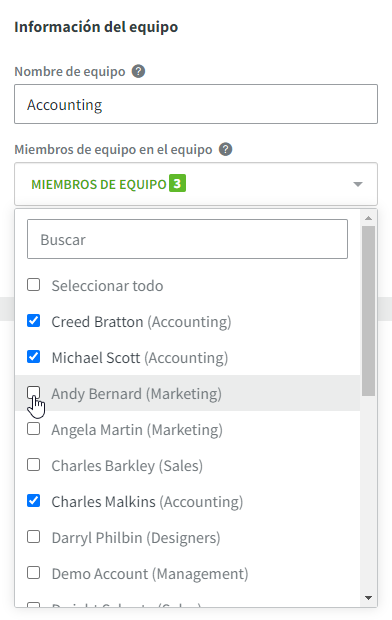Screen dimensions: 392x620
Task: Click help icon next to Nombre de equipo
Action: point(138,72)
